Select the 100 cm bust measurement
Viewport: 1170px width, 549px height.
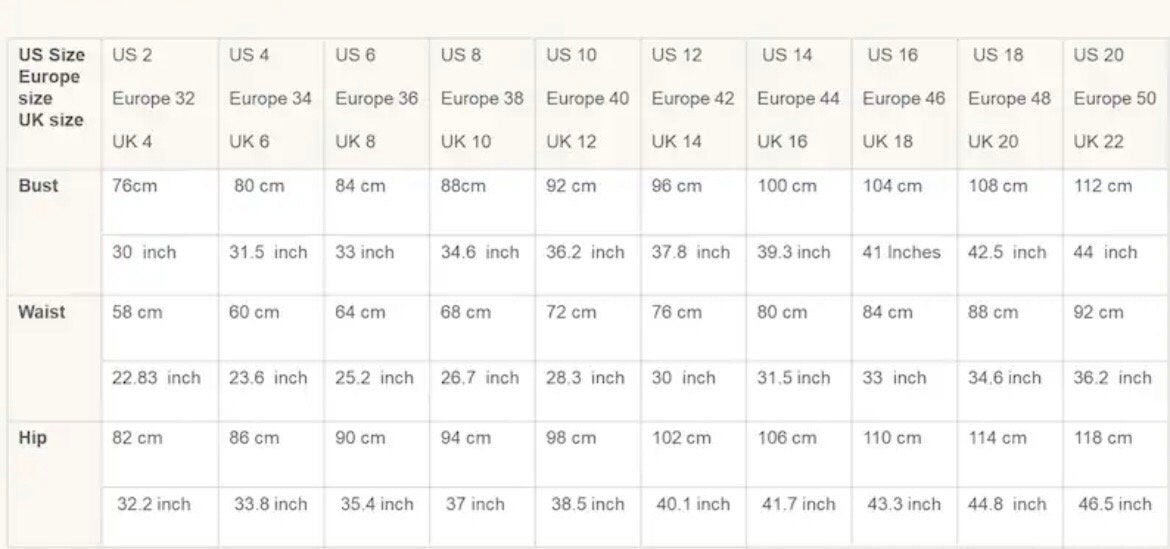786,186
